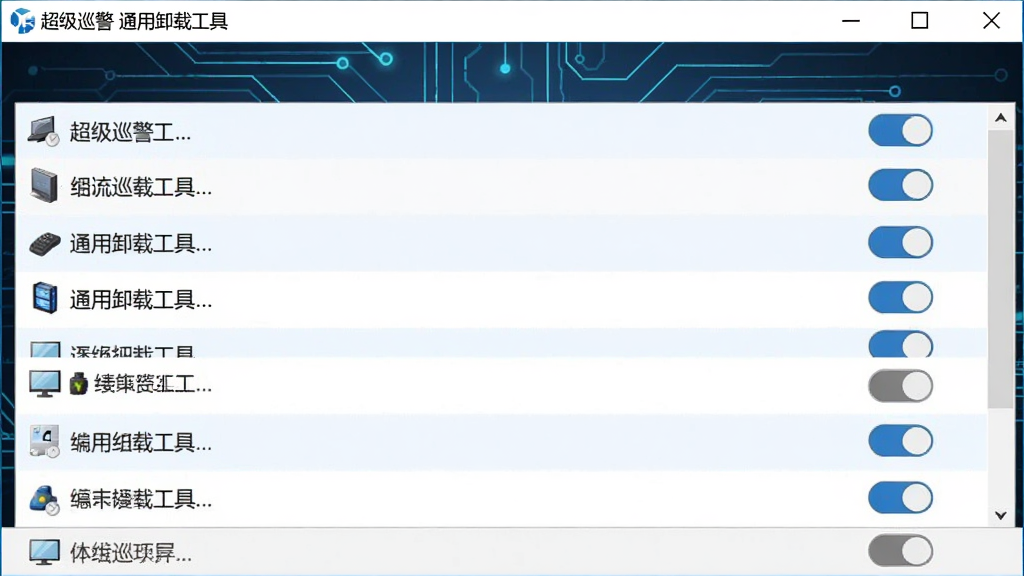1024x576 pixels.
Task: Enable the grey toggle in the bottle icon row
Action: 900,386
